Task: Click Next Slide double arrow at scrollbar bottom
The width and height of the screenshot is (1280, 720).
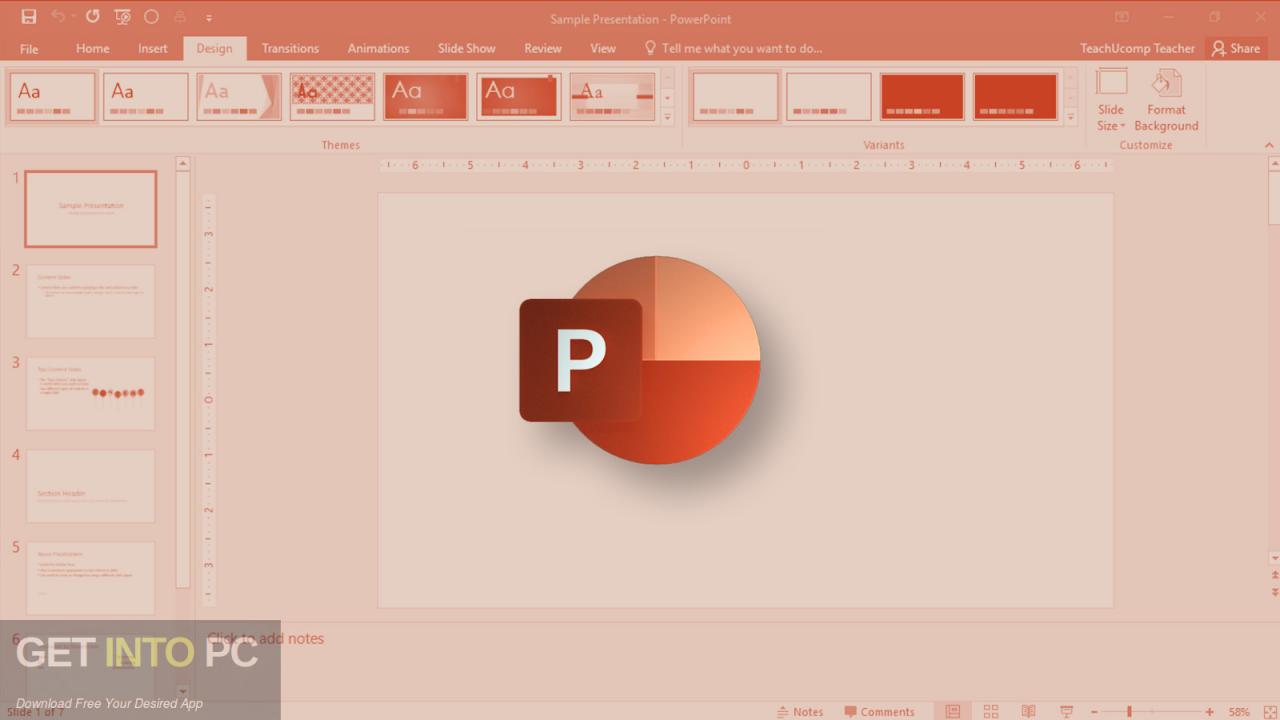Action: click(x=1274, y=592)
